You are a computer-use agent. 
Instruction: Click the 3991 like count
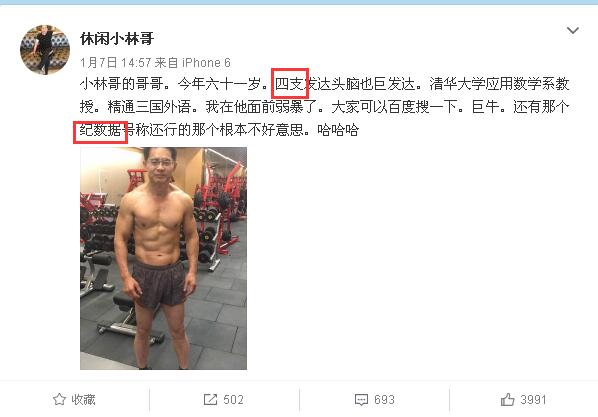click(533, 399)
